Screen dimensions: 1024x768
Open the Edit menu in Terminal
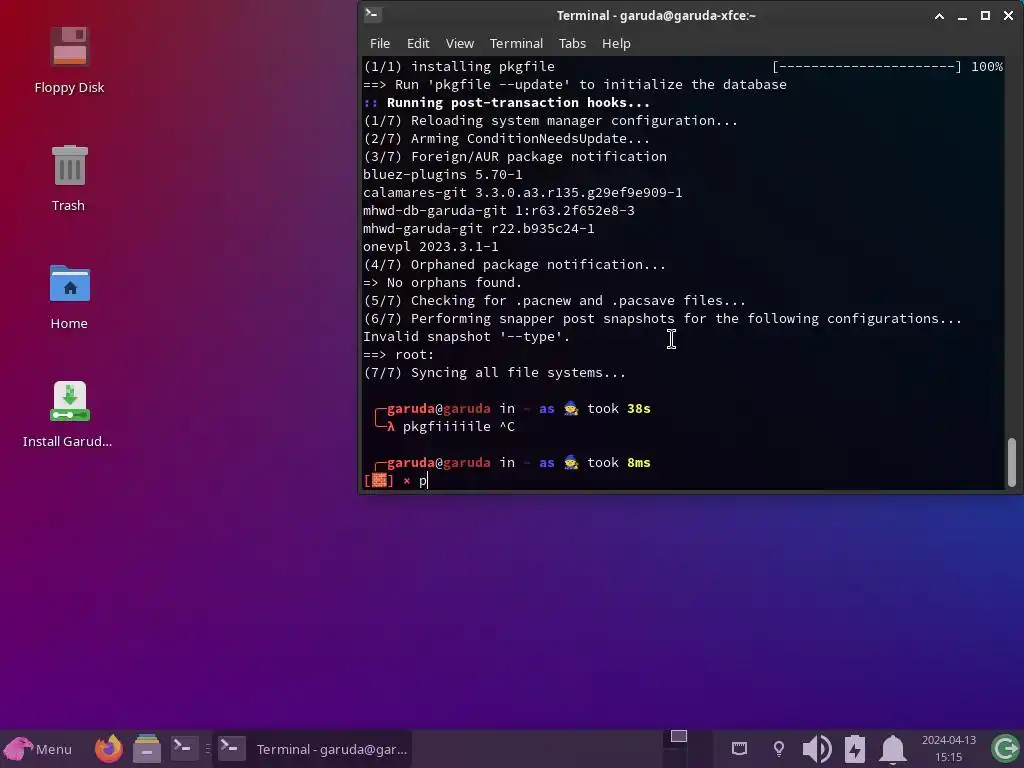click(x=418, y=43)
